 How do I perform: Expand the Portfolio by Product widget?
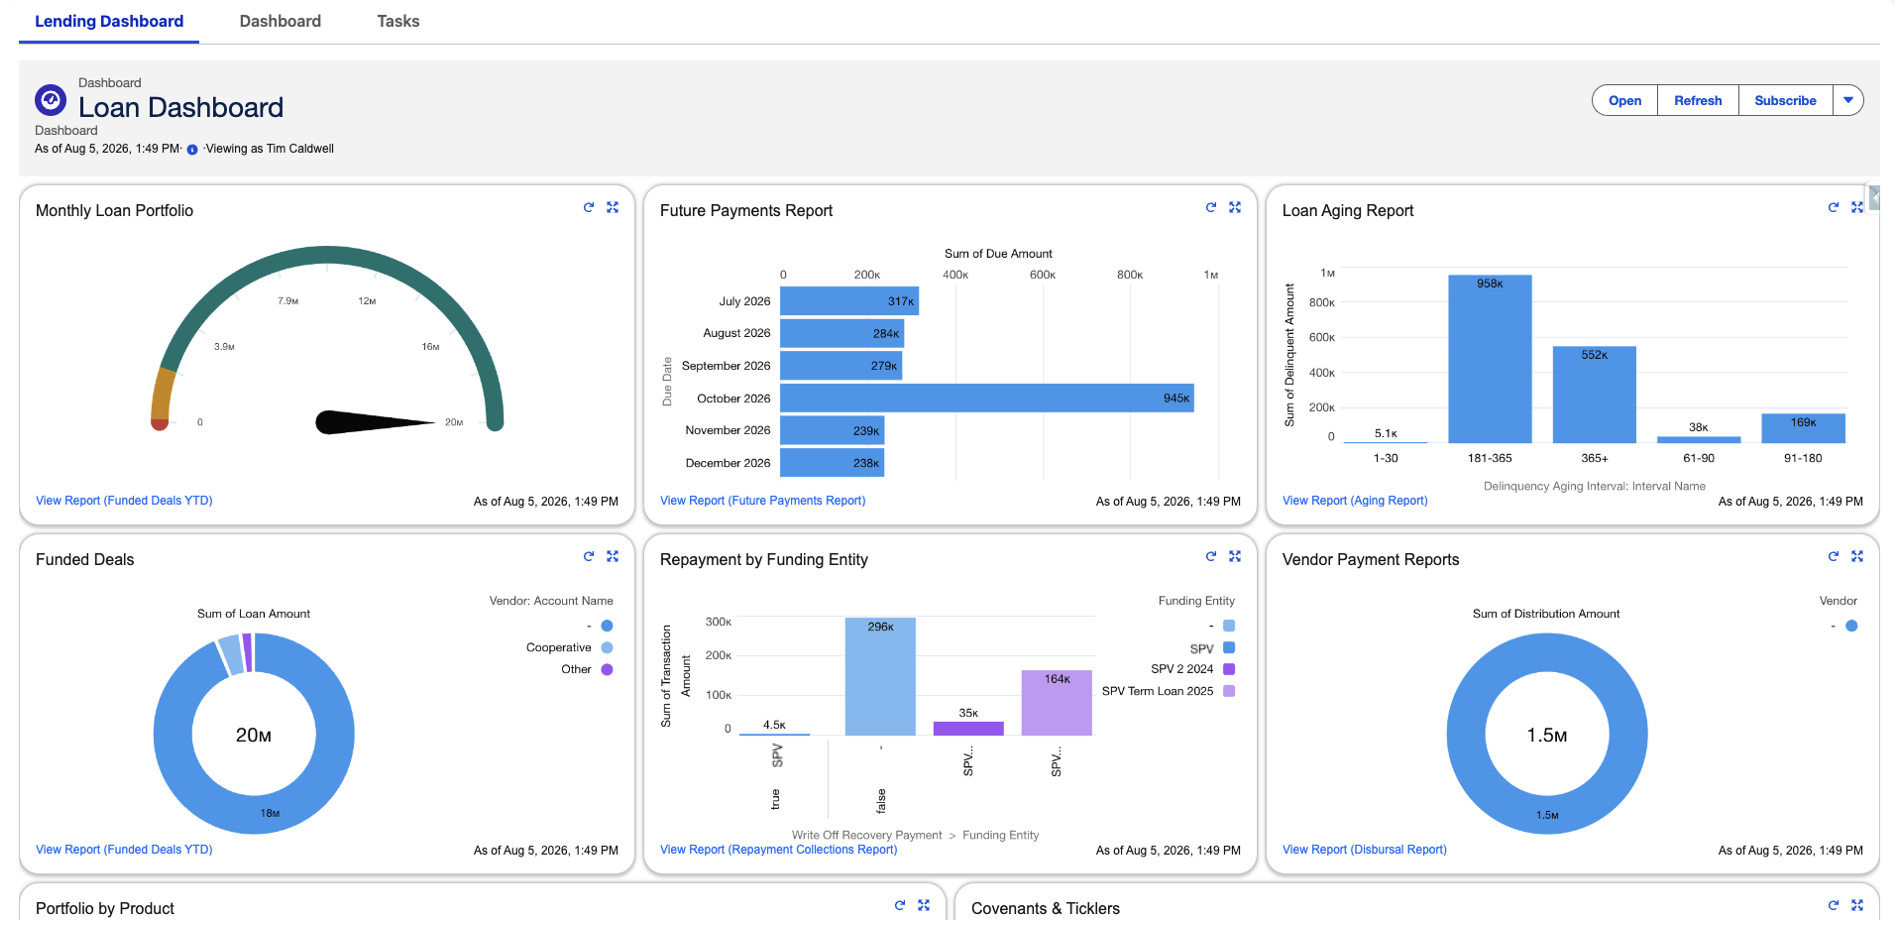click(924, 905)
